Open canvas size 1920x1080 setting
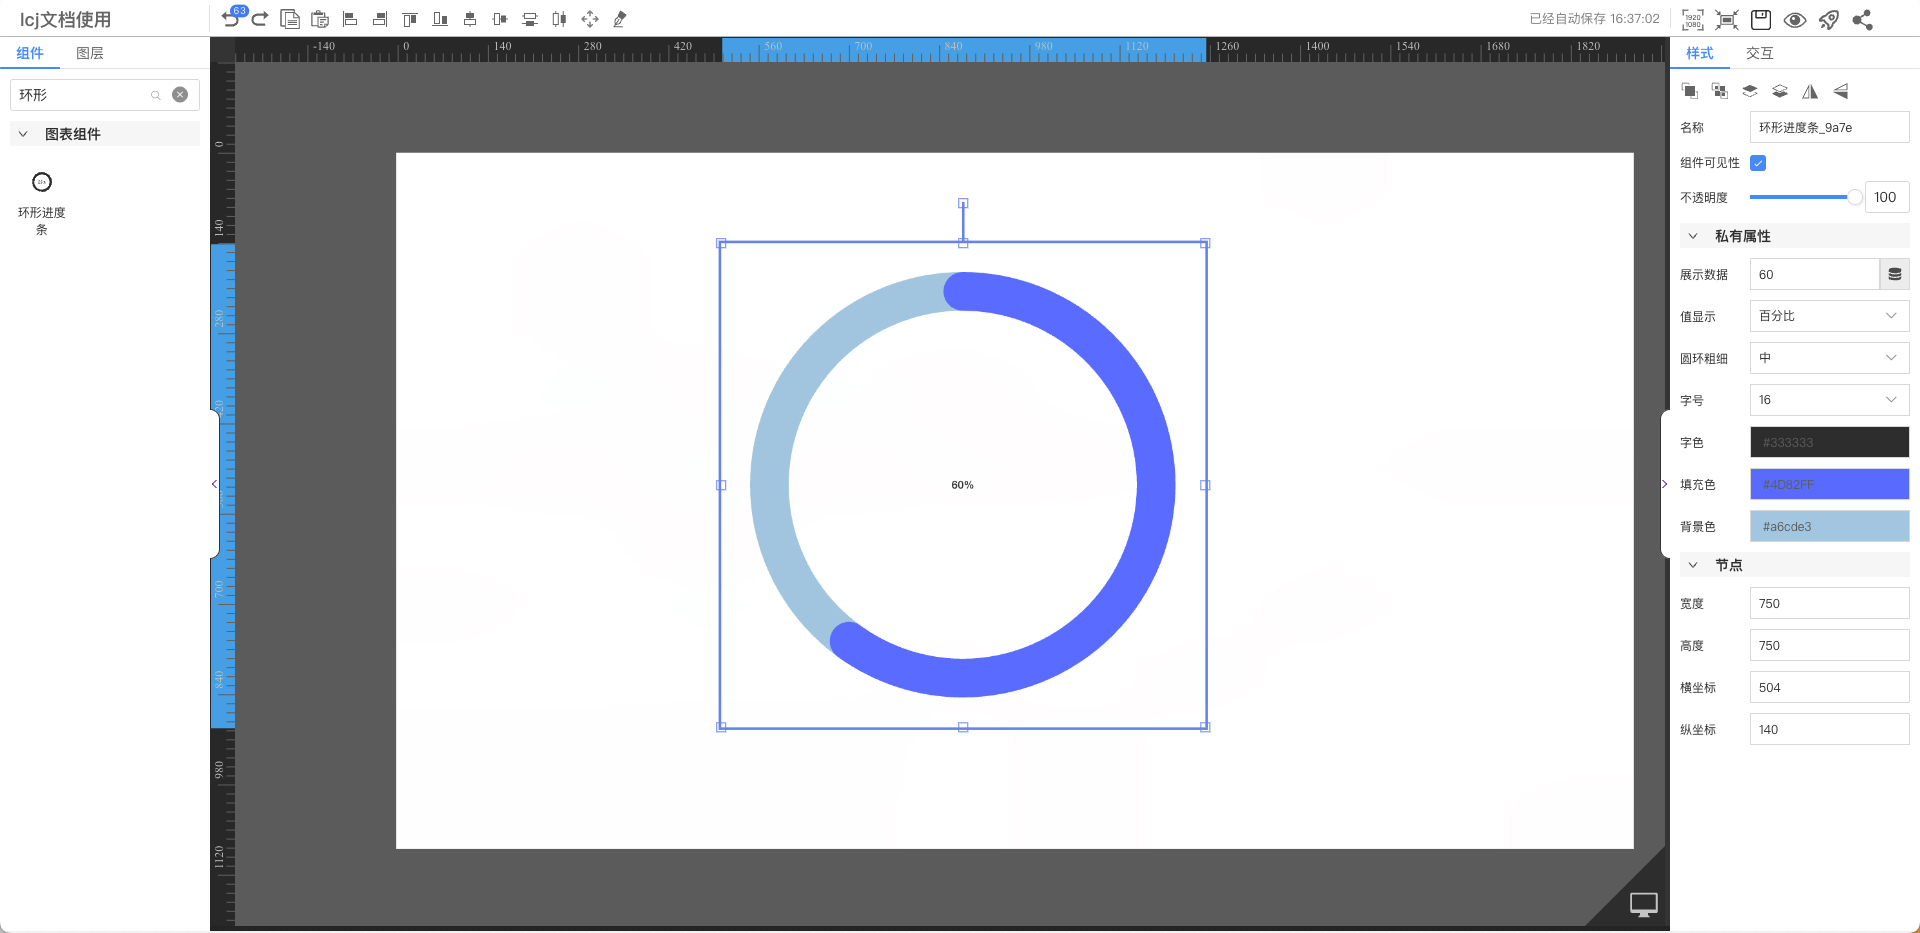Screen dimensions: 1920x933 [x=1693, y=19]
